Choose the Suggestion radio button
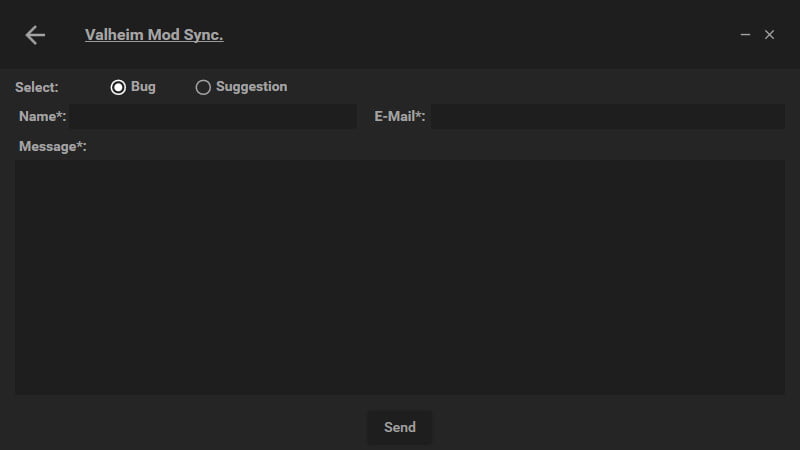The height and width of the screenshot is (450, 800). 203,87
